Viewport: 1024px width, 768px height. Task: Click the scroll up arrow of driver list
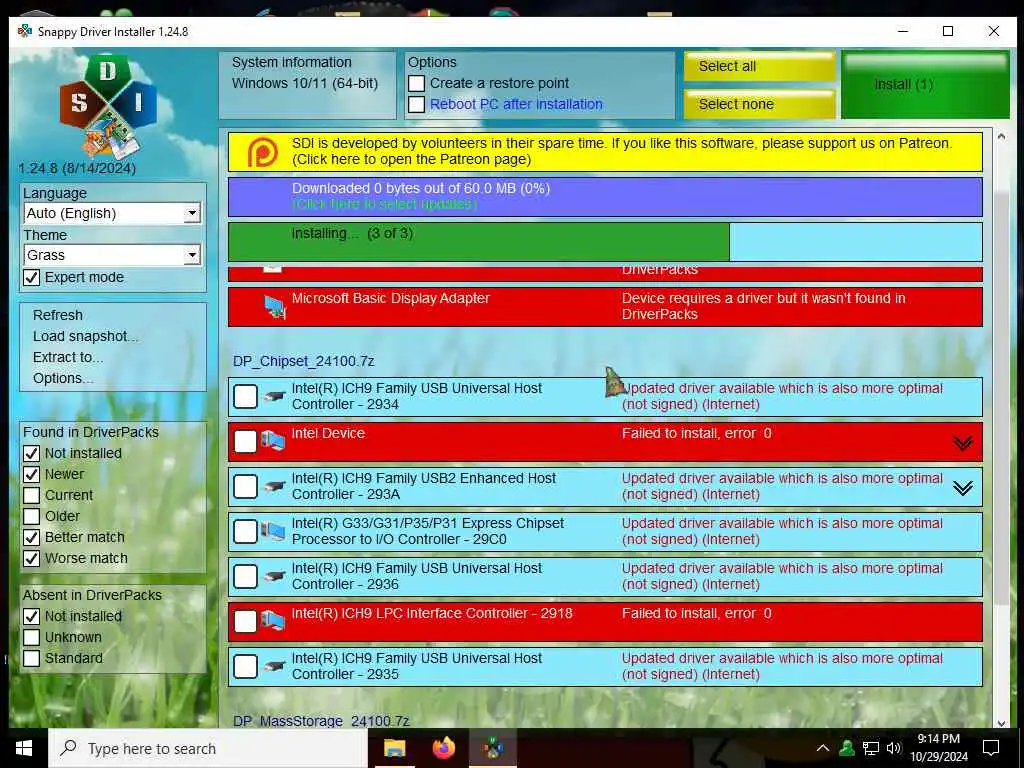click(1002, 137)
